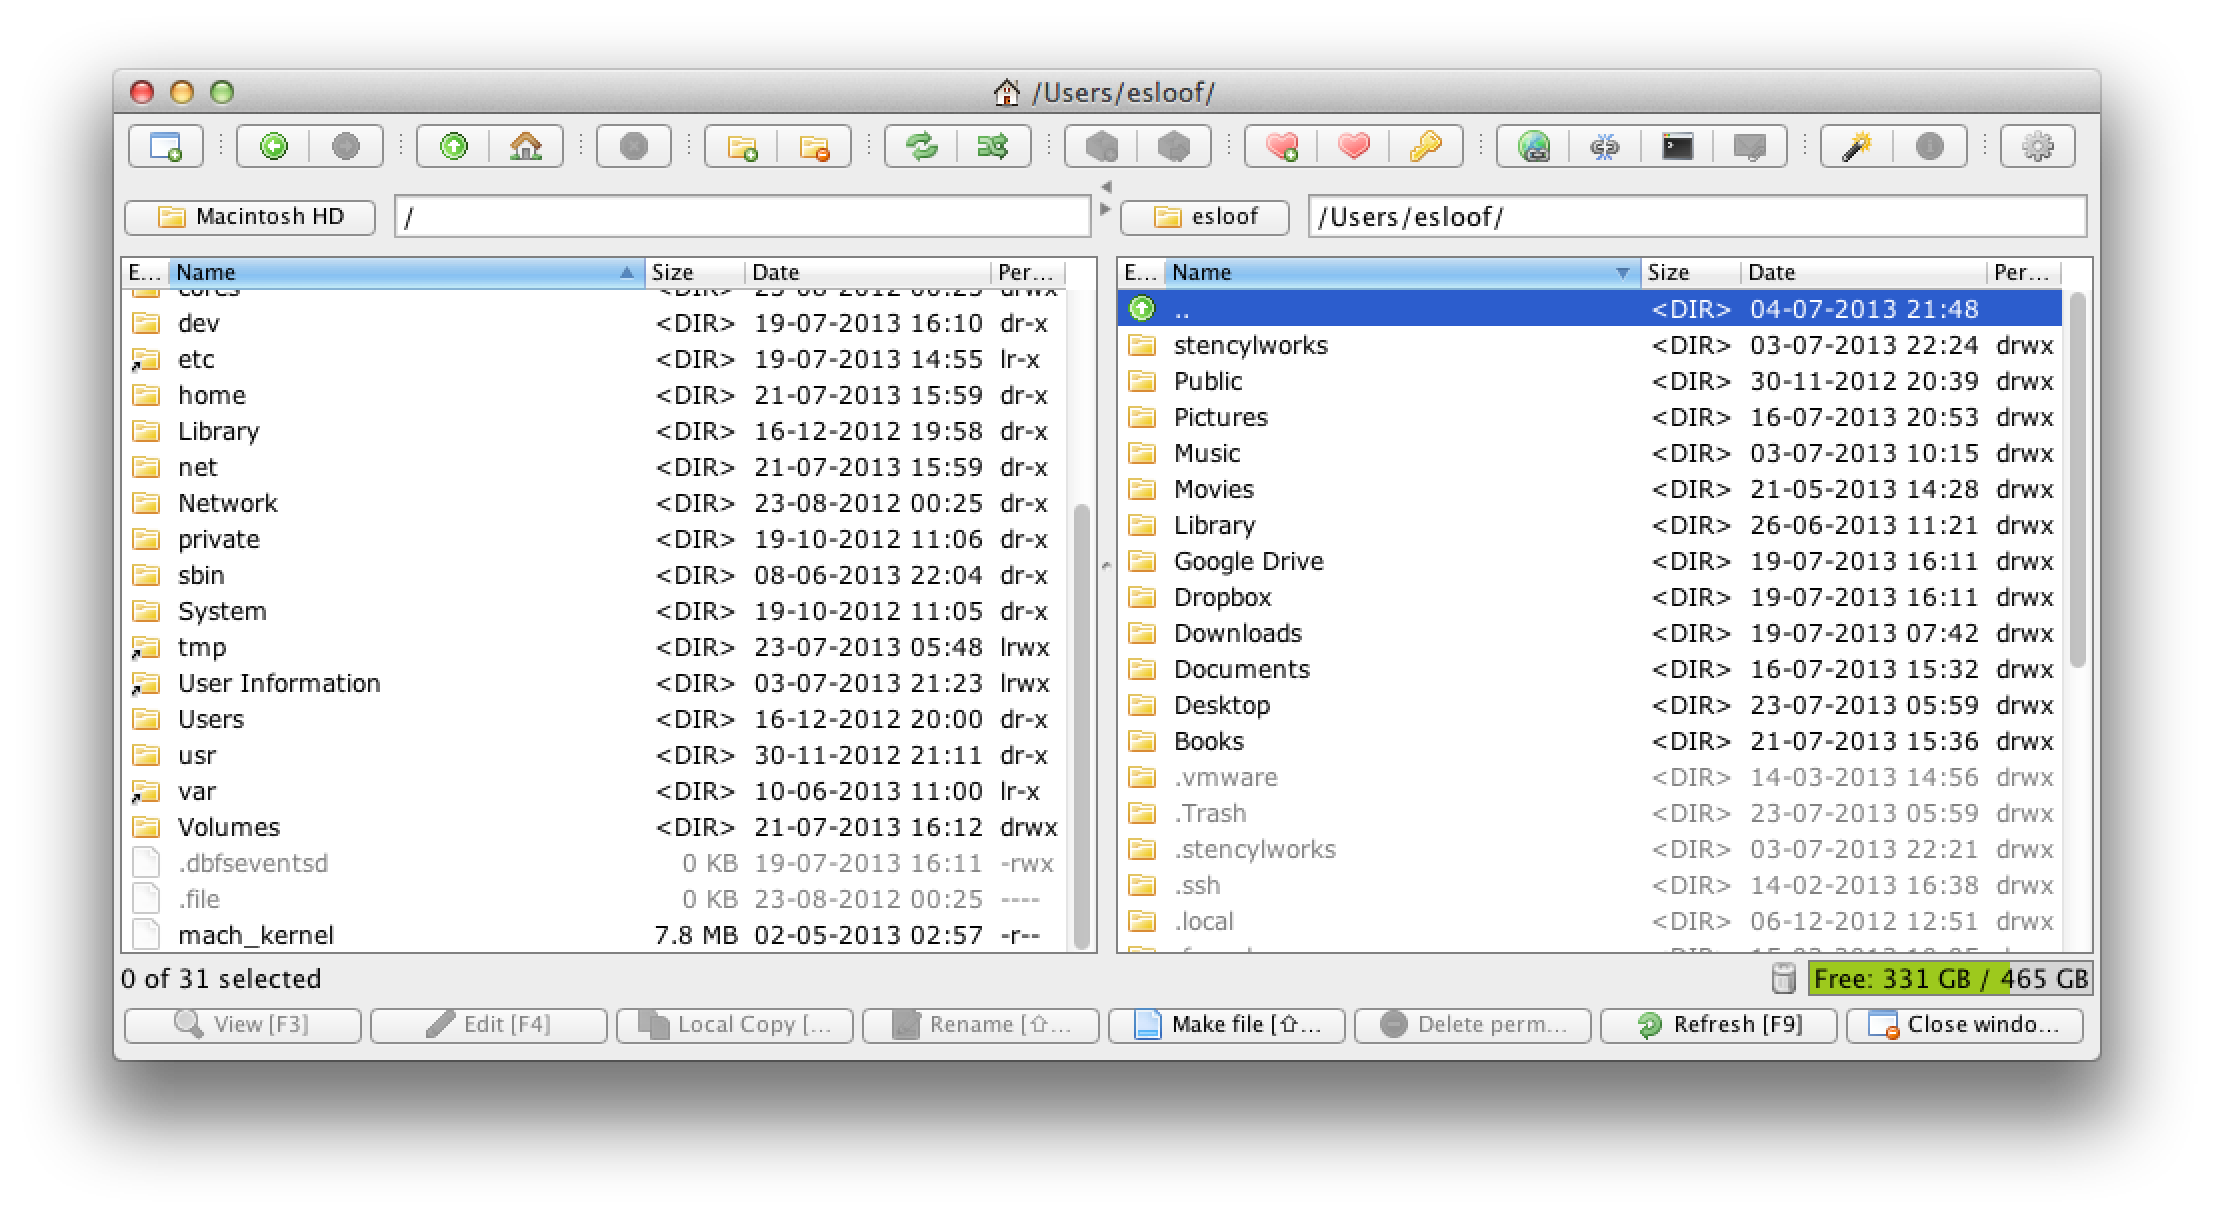Go back to previous folder
This screenshot has width=2214, height=1218.
coord(273,147)
